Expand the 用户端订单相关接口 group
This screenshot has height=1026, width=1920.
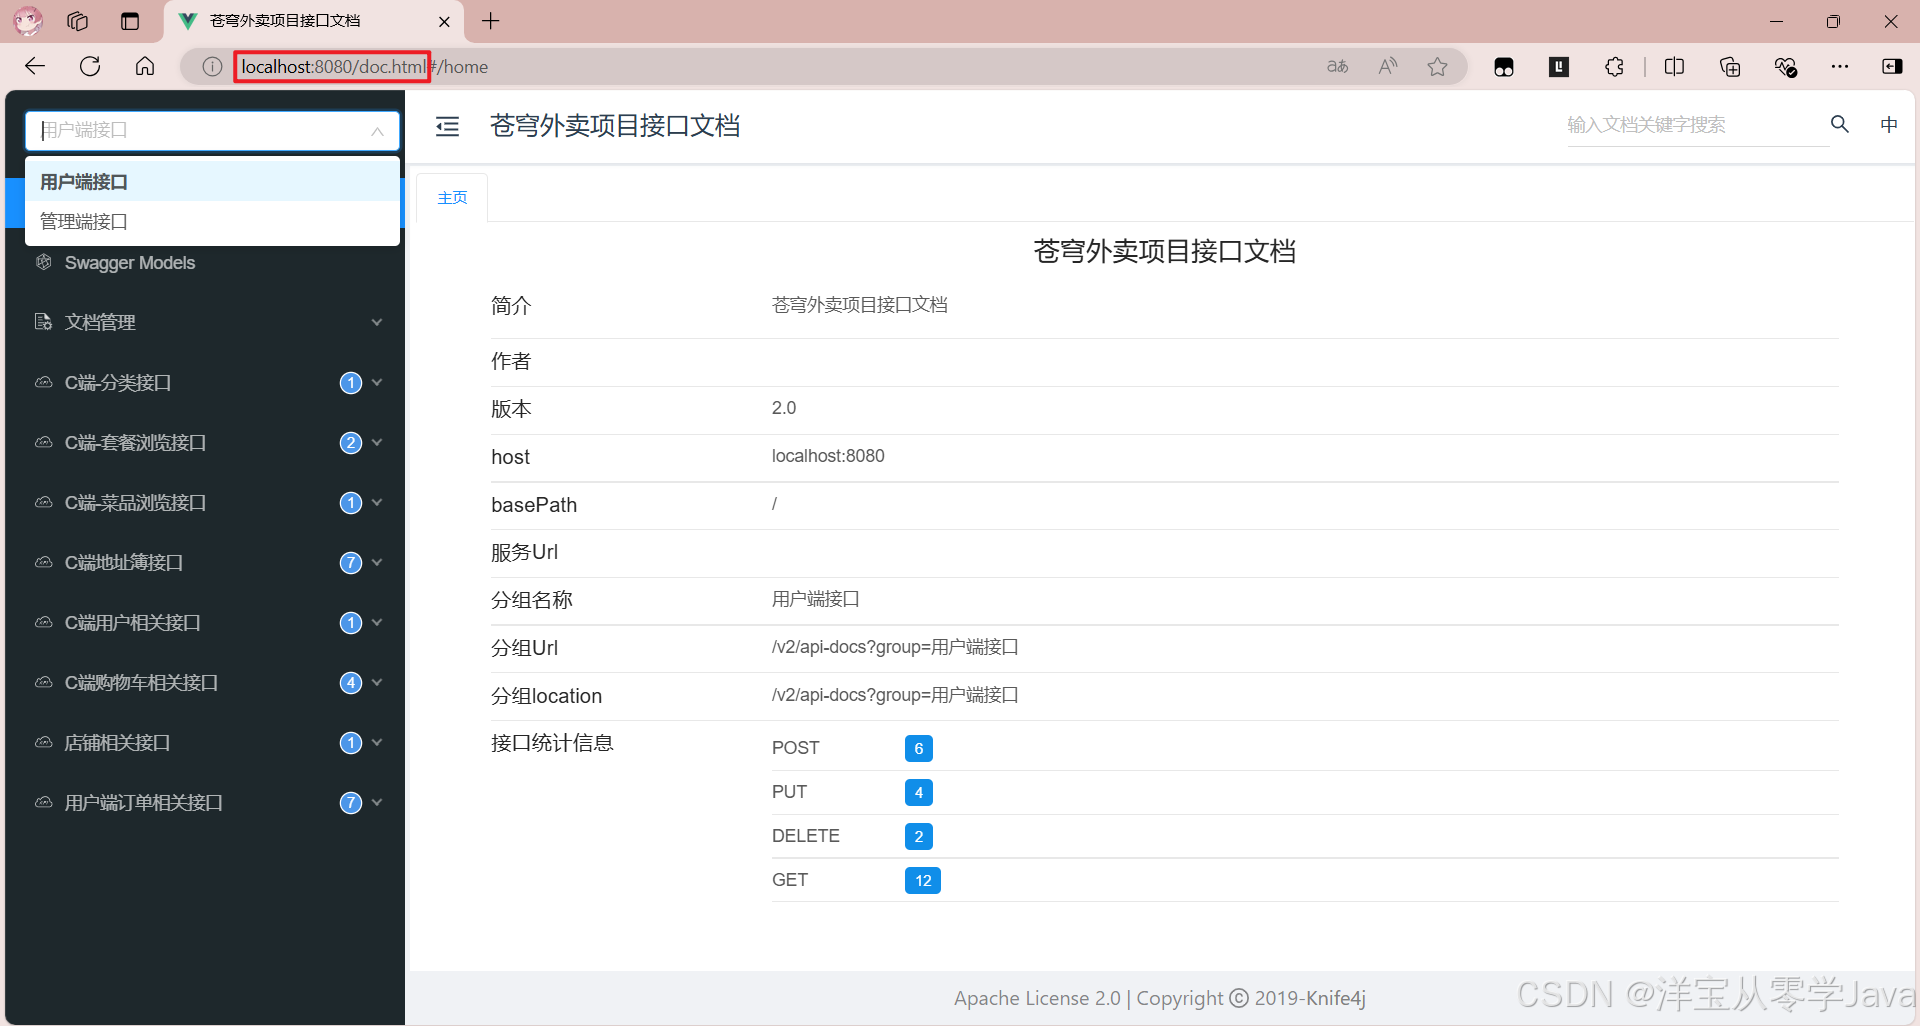pyautogui.click(x=205, y=802)
